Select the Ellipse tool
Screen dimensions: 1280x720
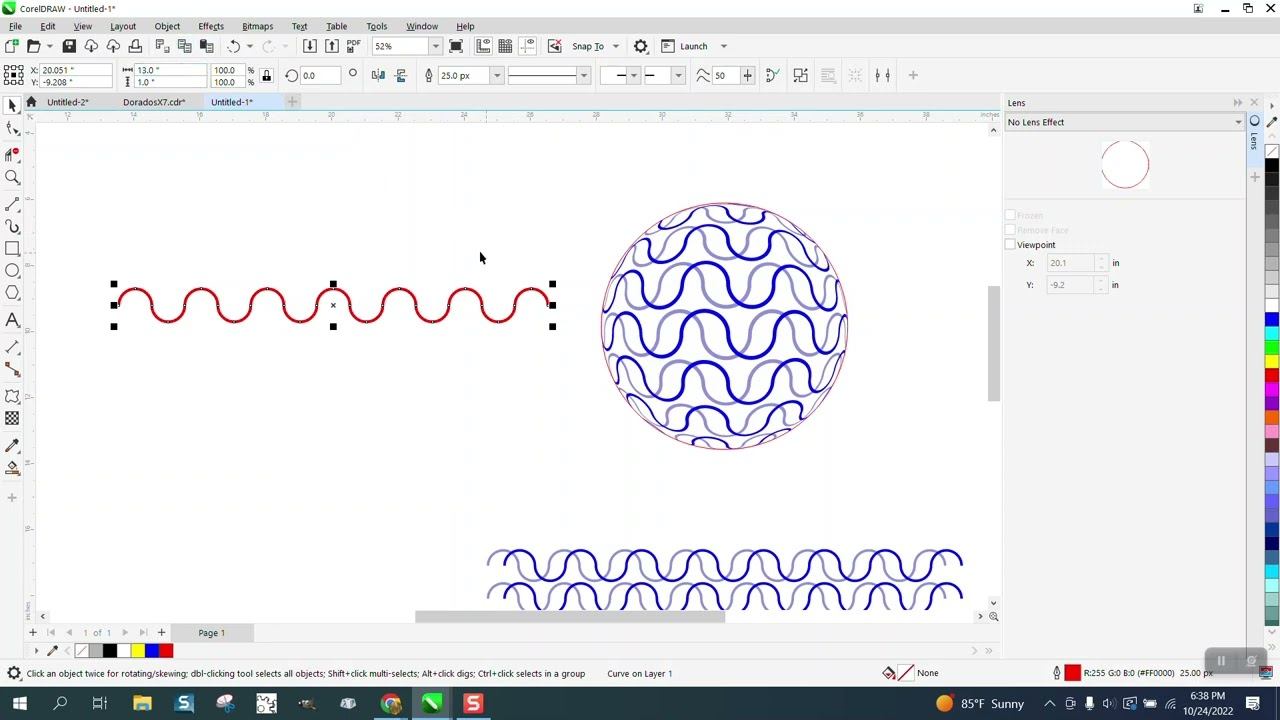pos(12,271)
